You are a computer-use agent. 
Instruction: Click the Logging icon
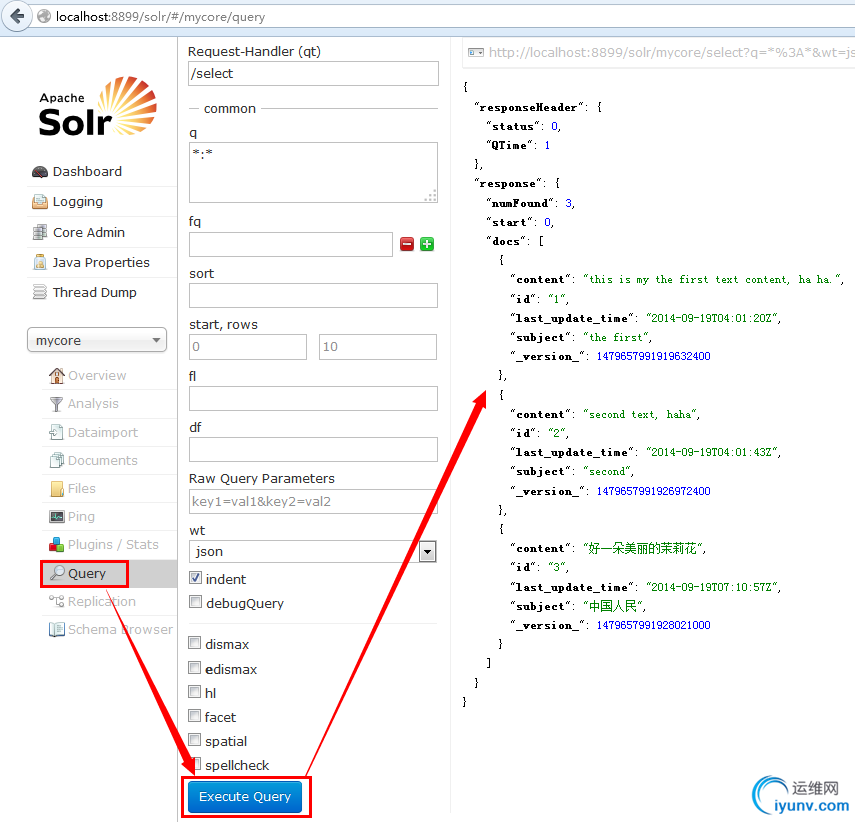point(39,202)
